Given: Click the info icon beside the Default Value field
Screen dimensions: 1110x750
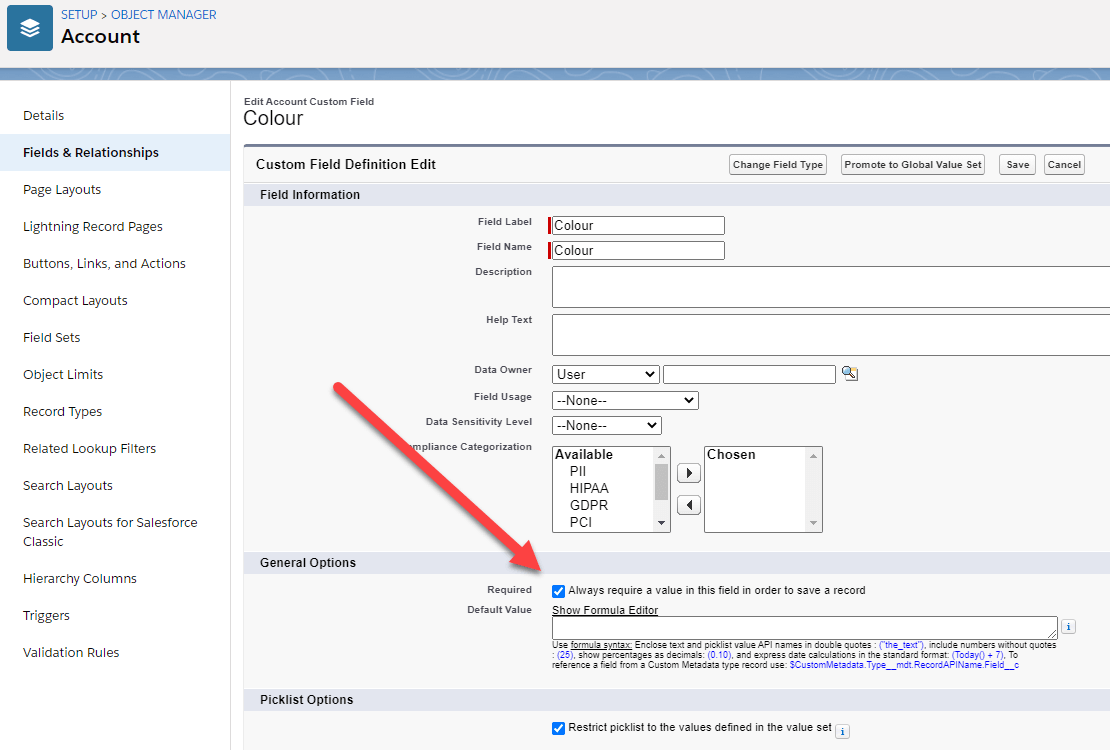Looking at the screenshot, I should coord(1068,626).
